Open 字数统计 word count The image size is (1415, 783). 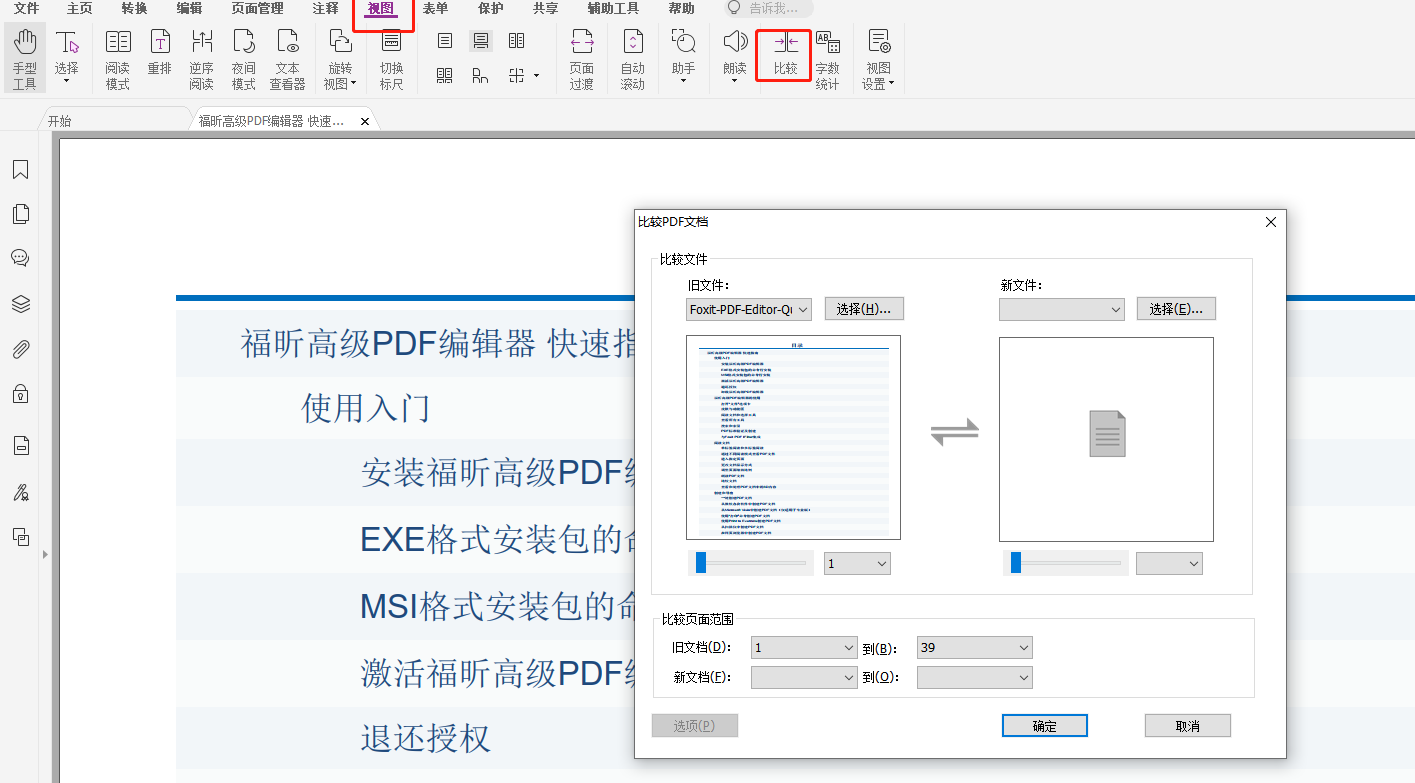click(827, 57)
